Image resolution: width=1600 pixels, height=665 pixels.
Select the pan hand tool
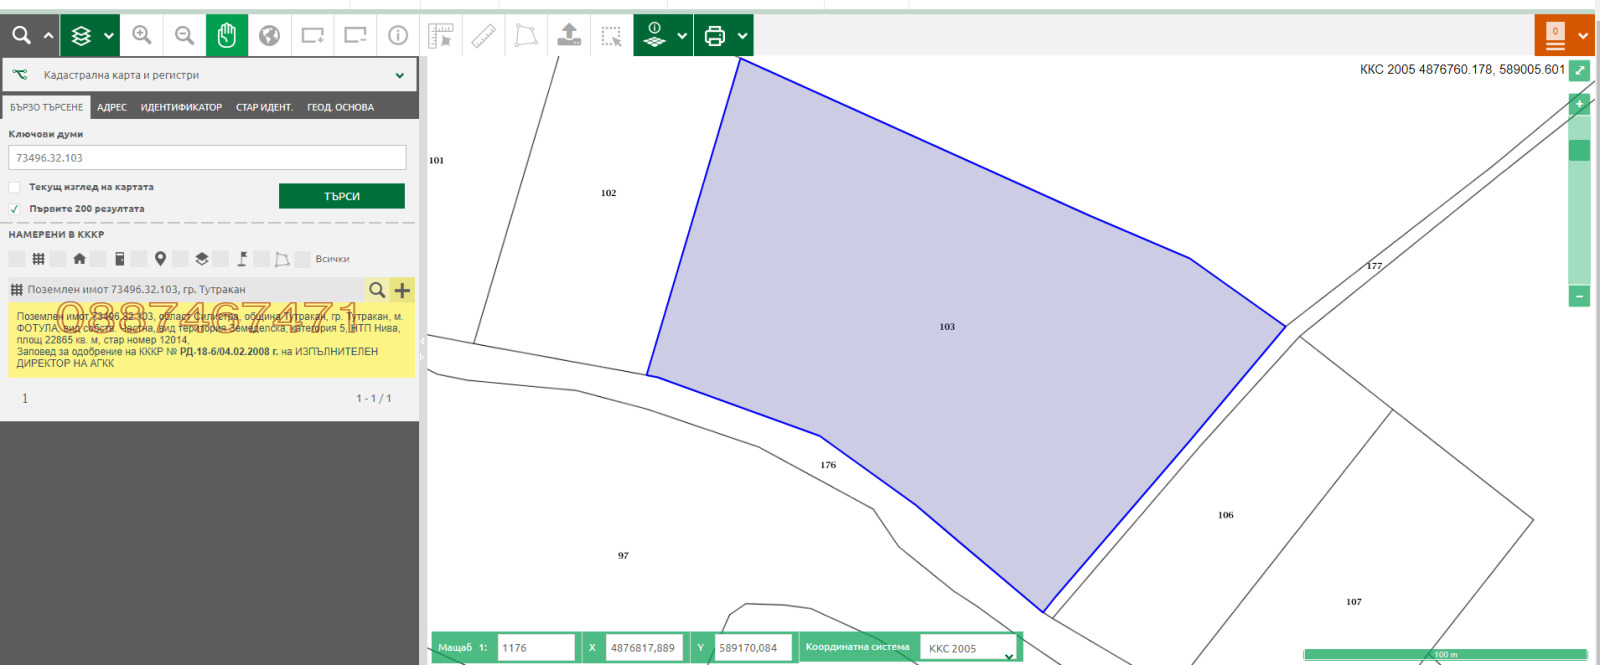pos(227,36)
